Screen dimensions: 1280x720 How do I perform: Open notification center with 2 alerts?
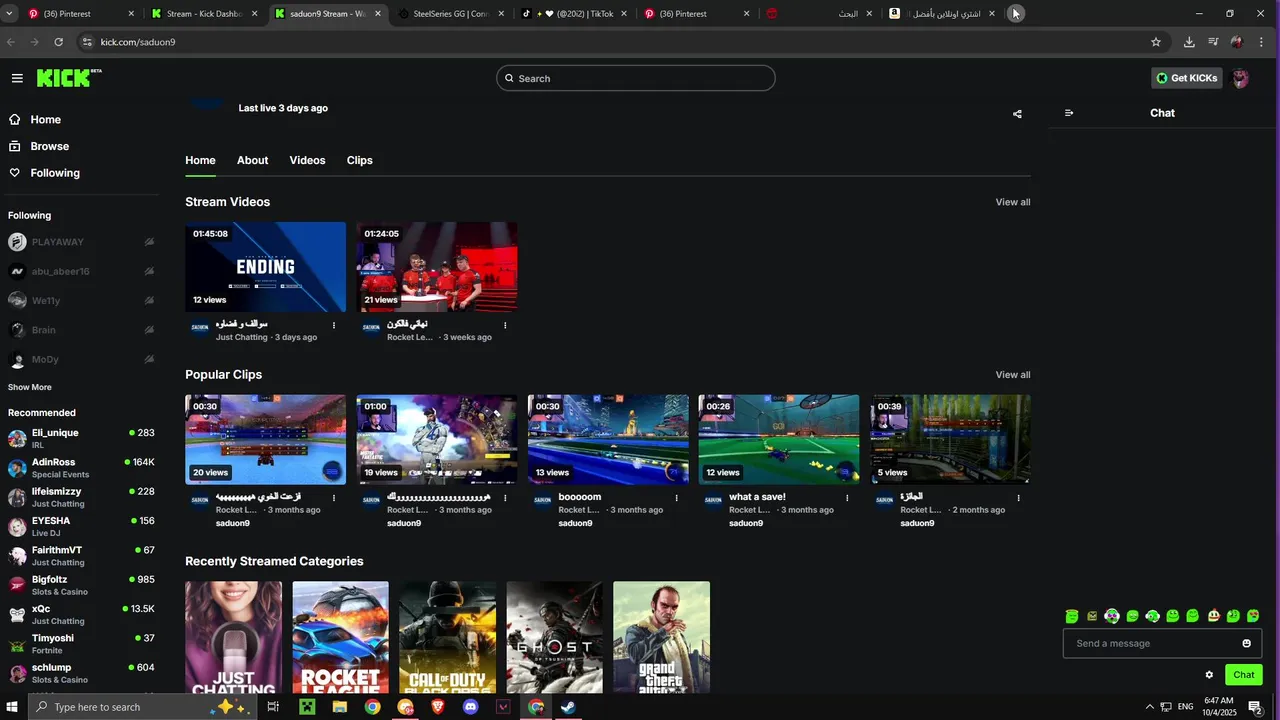coord(1255,707)
